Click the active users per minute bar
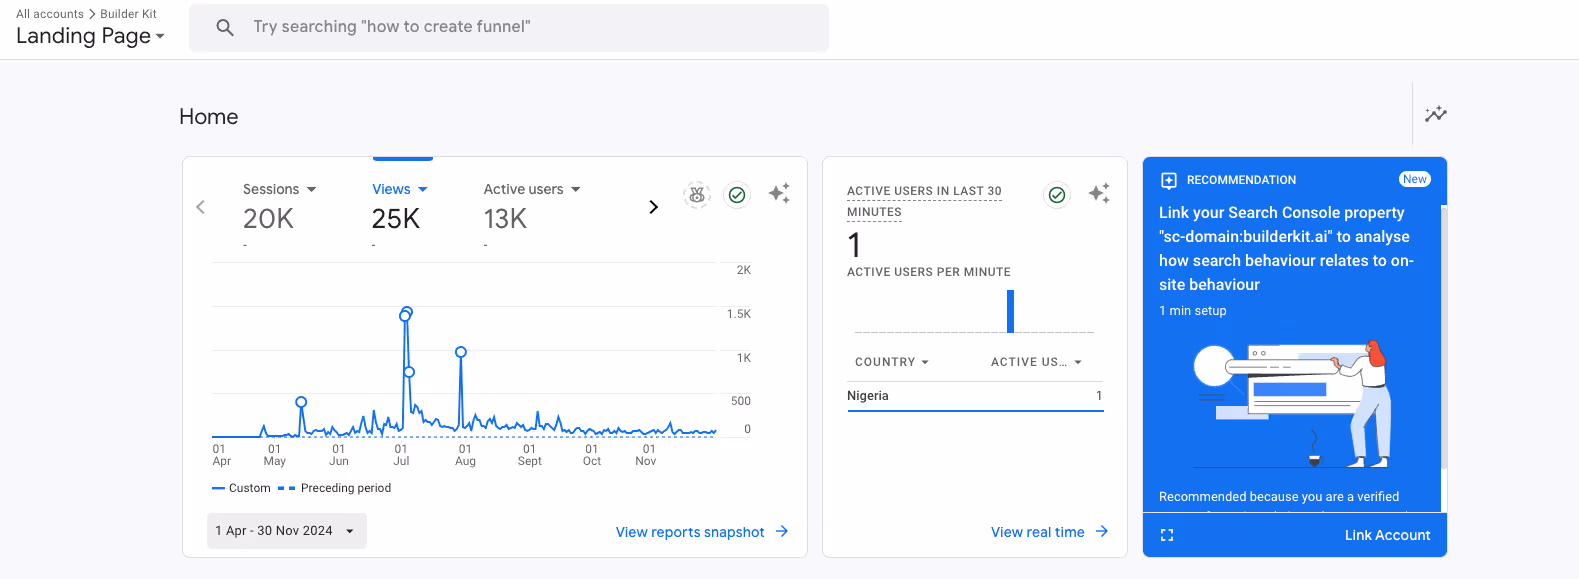Viewport: 1579px width, 579px height. [1011, 311]
